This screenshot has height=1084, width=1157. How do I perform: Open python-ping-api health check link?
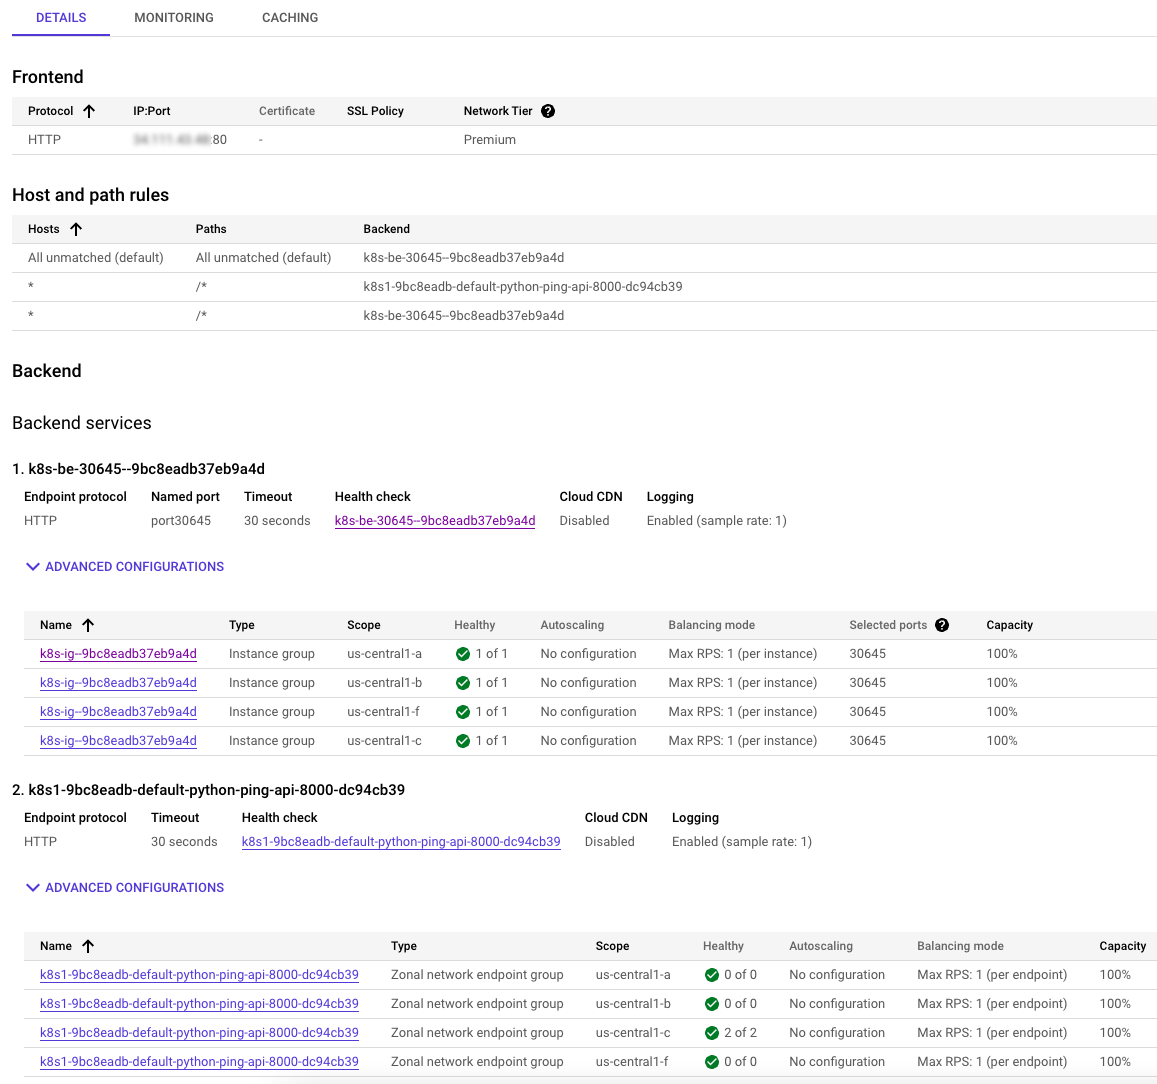[x=401, y=842]
